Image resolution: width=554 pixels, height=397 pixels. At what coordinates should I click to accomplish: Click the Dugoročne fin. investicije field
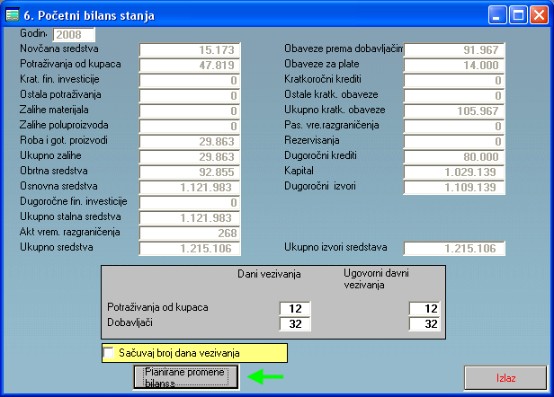coord(190,202)
